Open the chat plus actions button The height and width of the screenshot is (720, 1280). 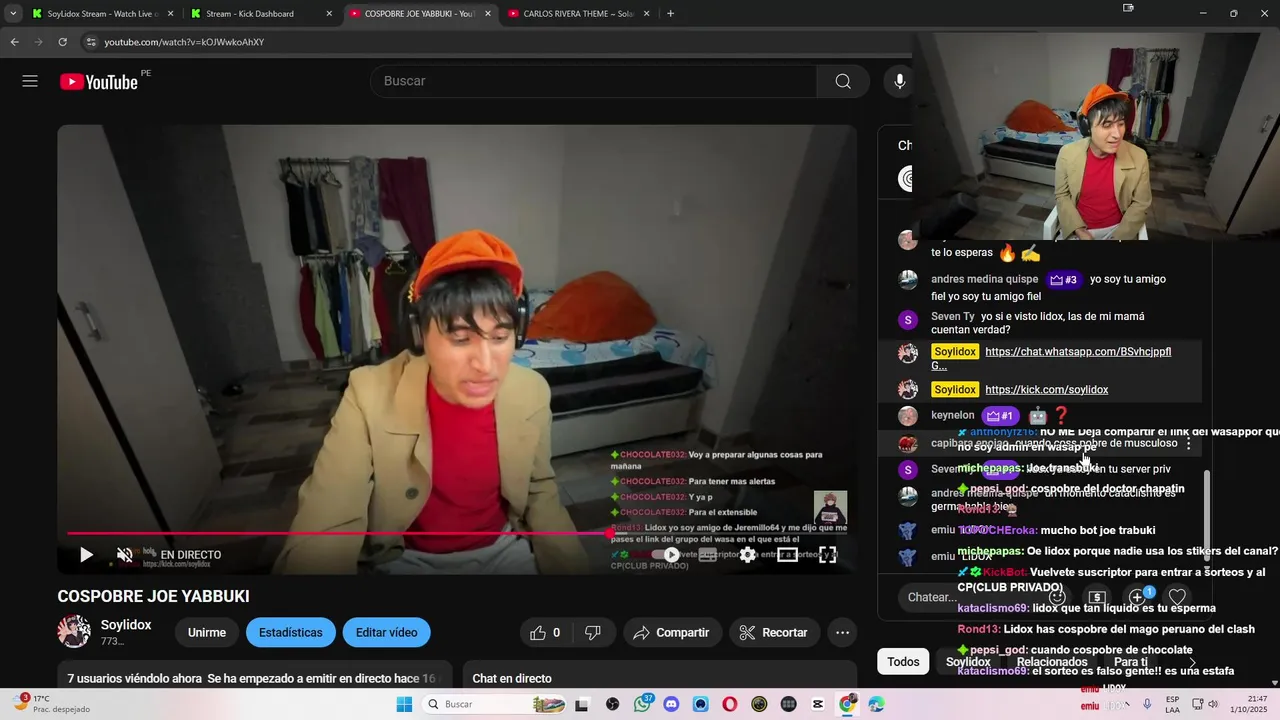point(1137,597)
